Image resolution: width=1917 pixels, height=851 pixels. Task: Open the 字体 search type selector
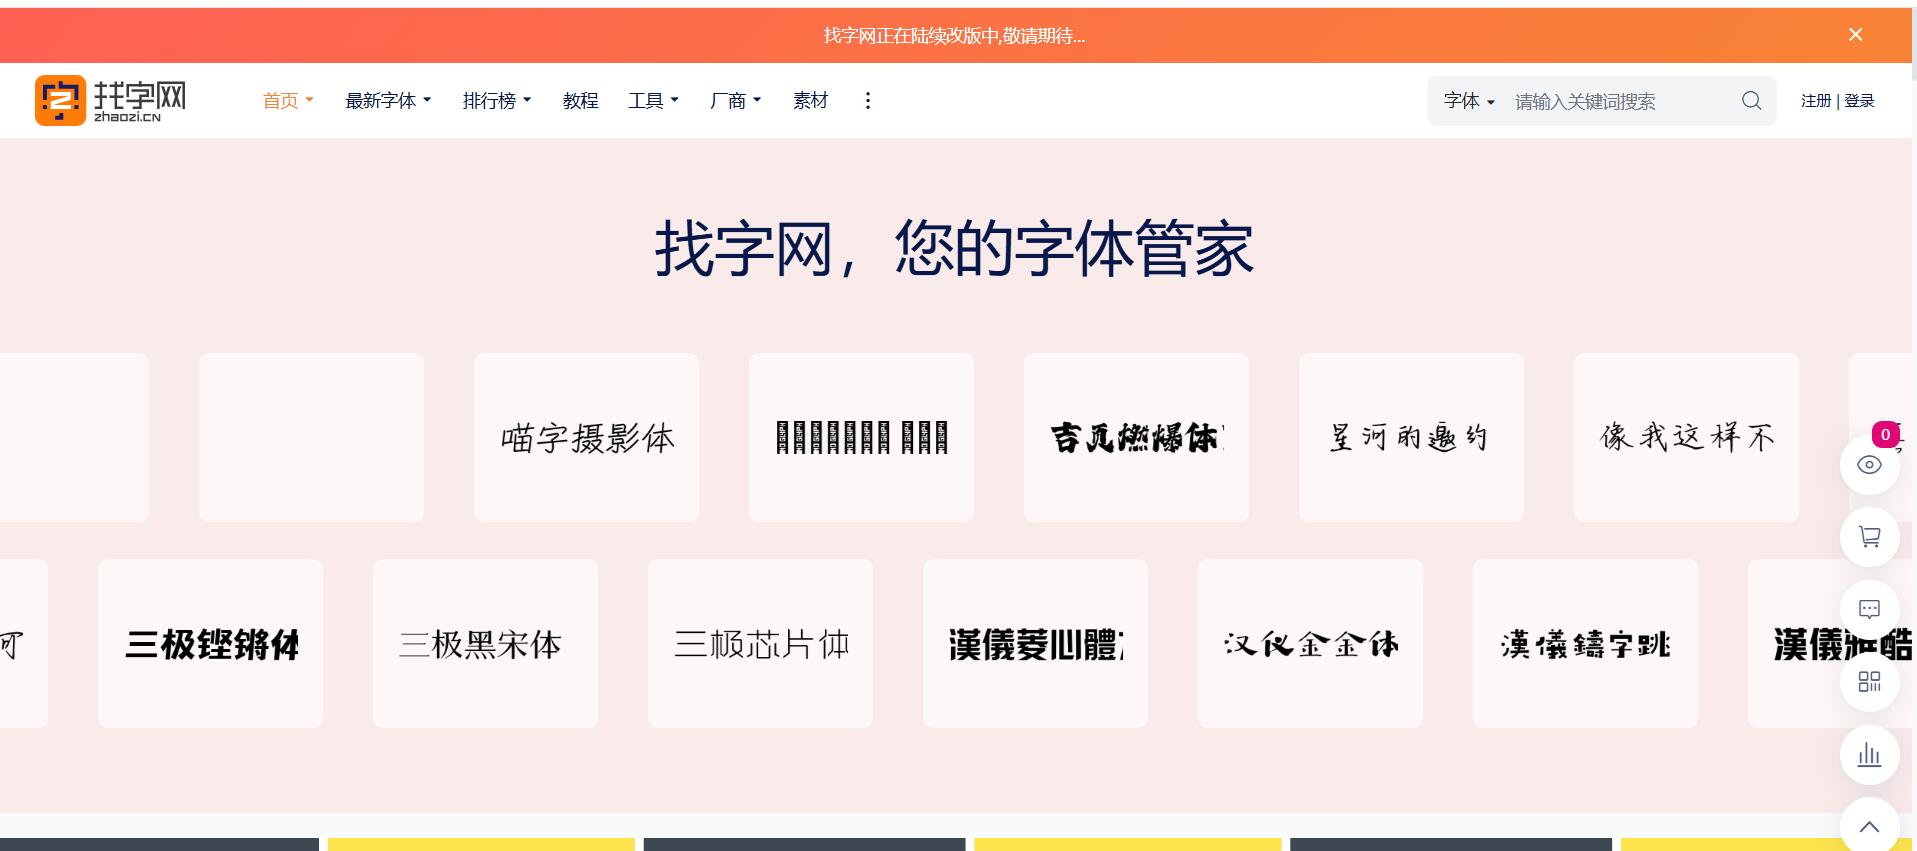pyautogui.click(x=1469, y=101)
